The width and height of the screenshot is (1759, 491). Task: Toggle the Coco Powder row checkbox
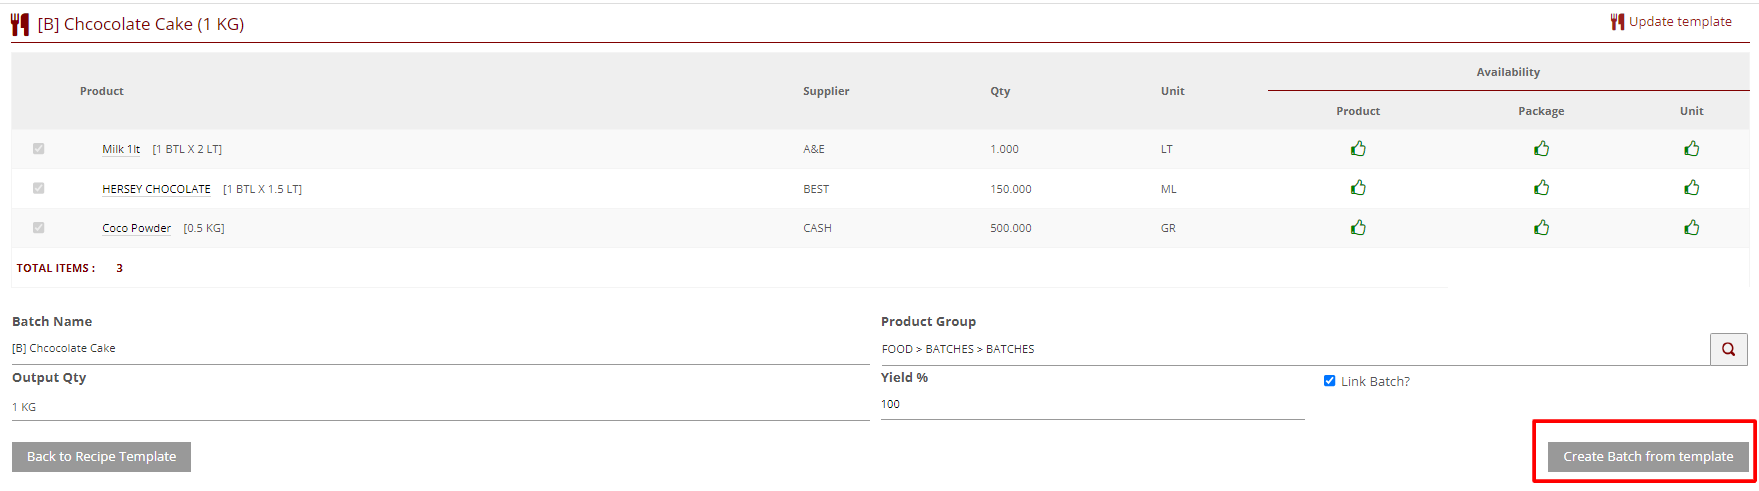tap(39, 228)
